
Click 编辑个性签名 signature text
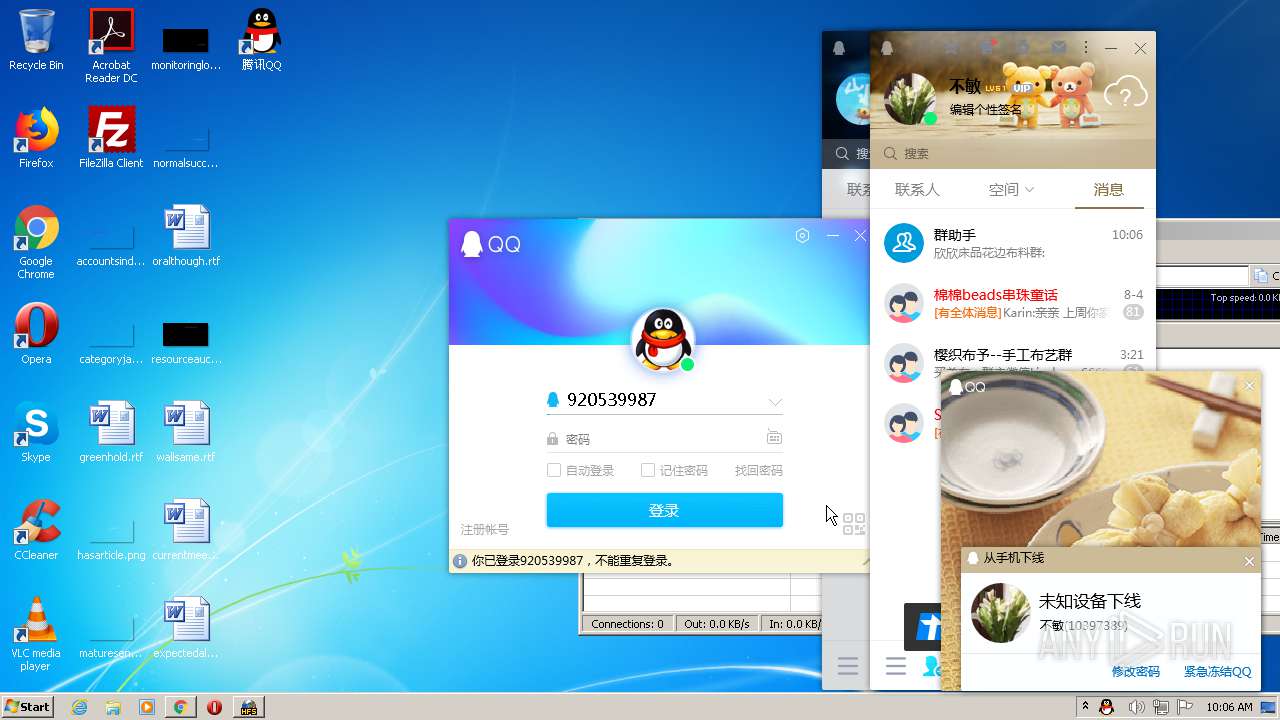[x=985, y=109]
